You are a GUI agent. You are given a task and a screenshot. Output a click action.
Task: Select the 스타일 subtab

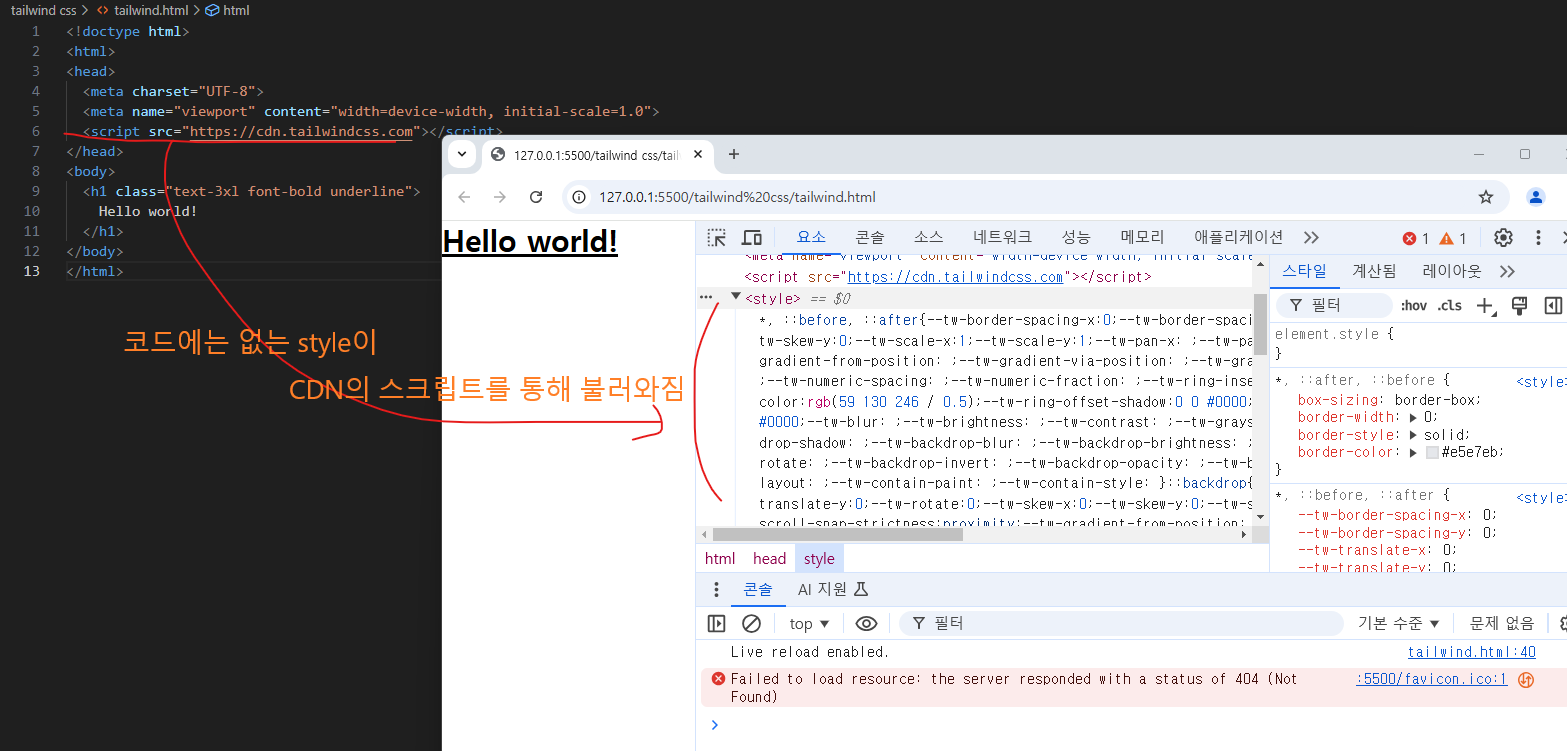(x=1304, y=271)
